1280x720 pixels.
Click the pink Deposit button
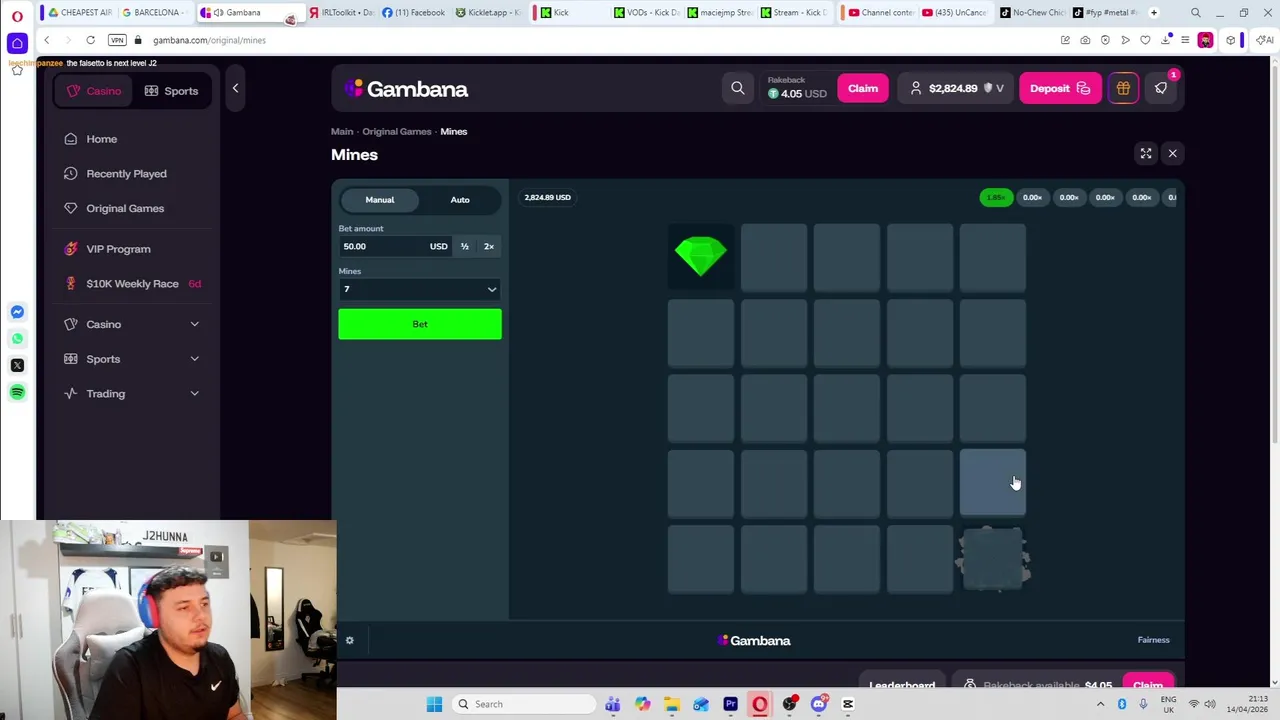pos(1060,88)
